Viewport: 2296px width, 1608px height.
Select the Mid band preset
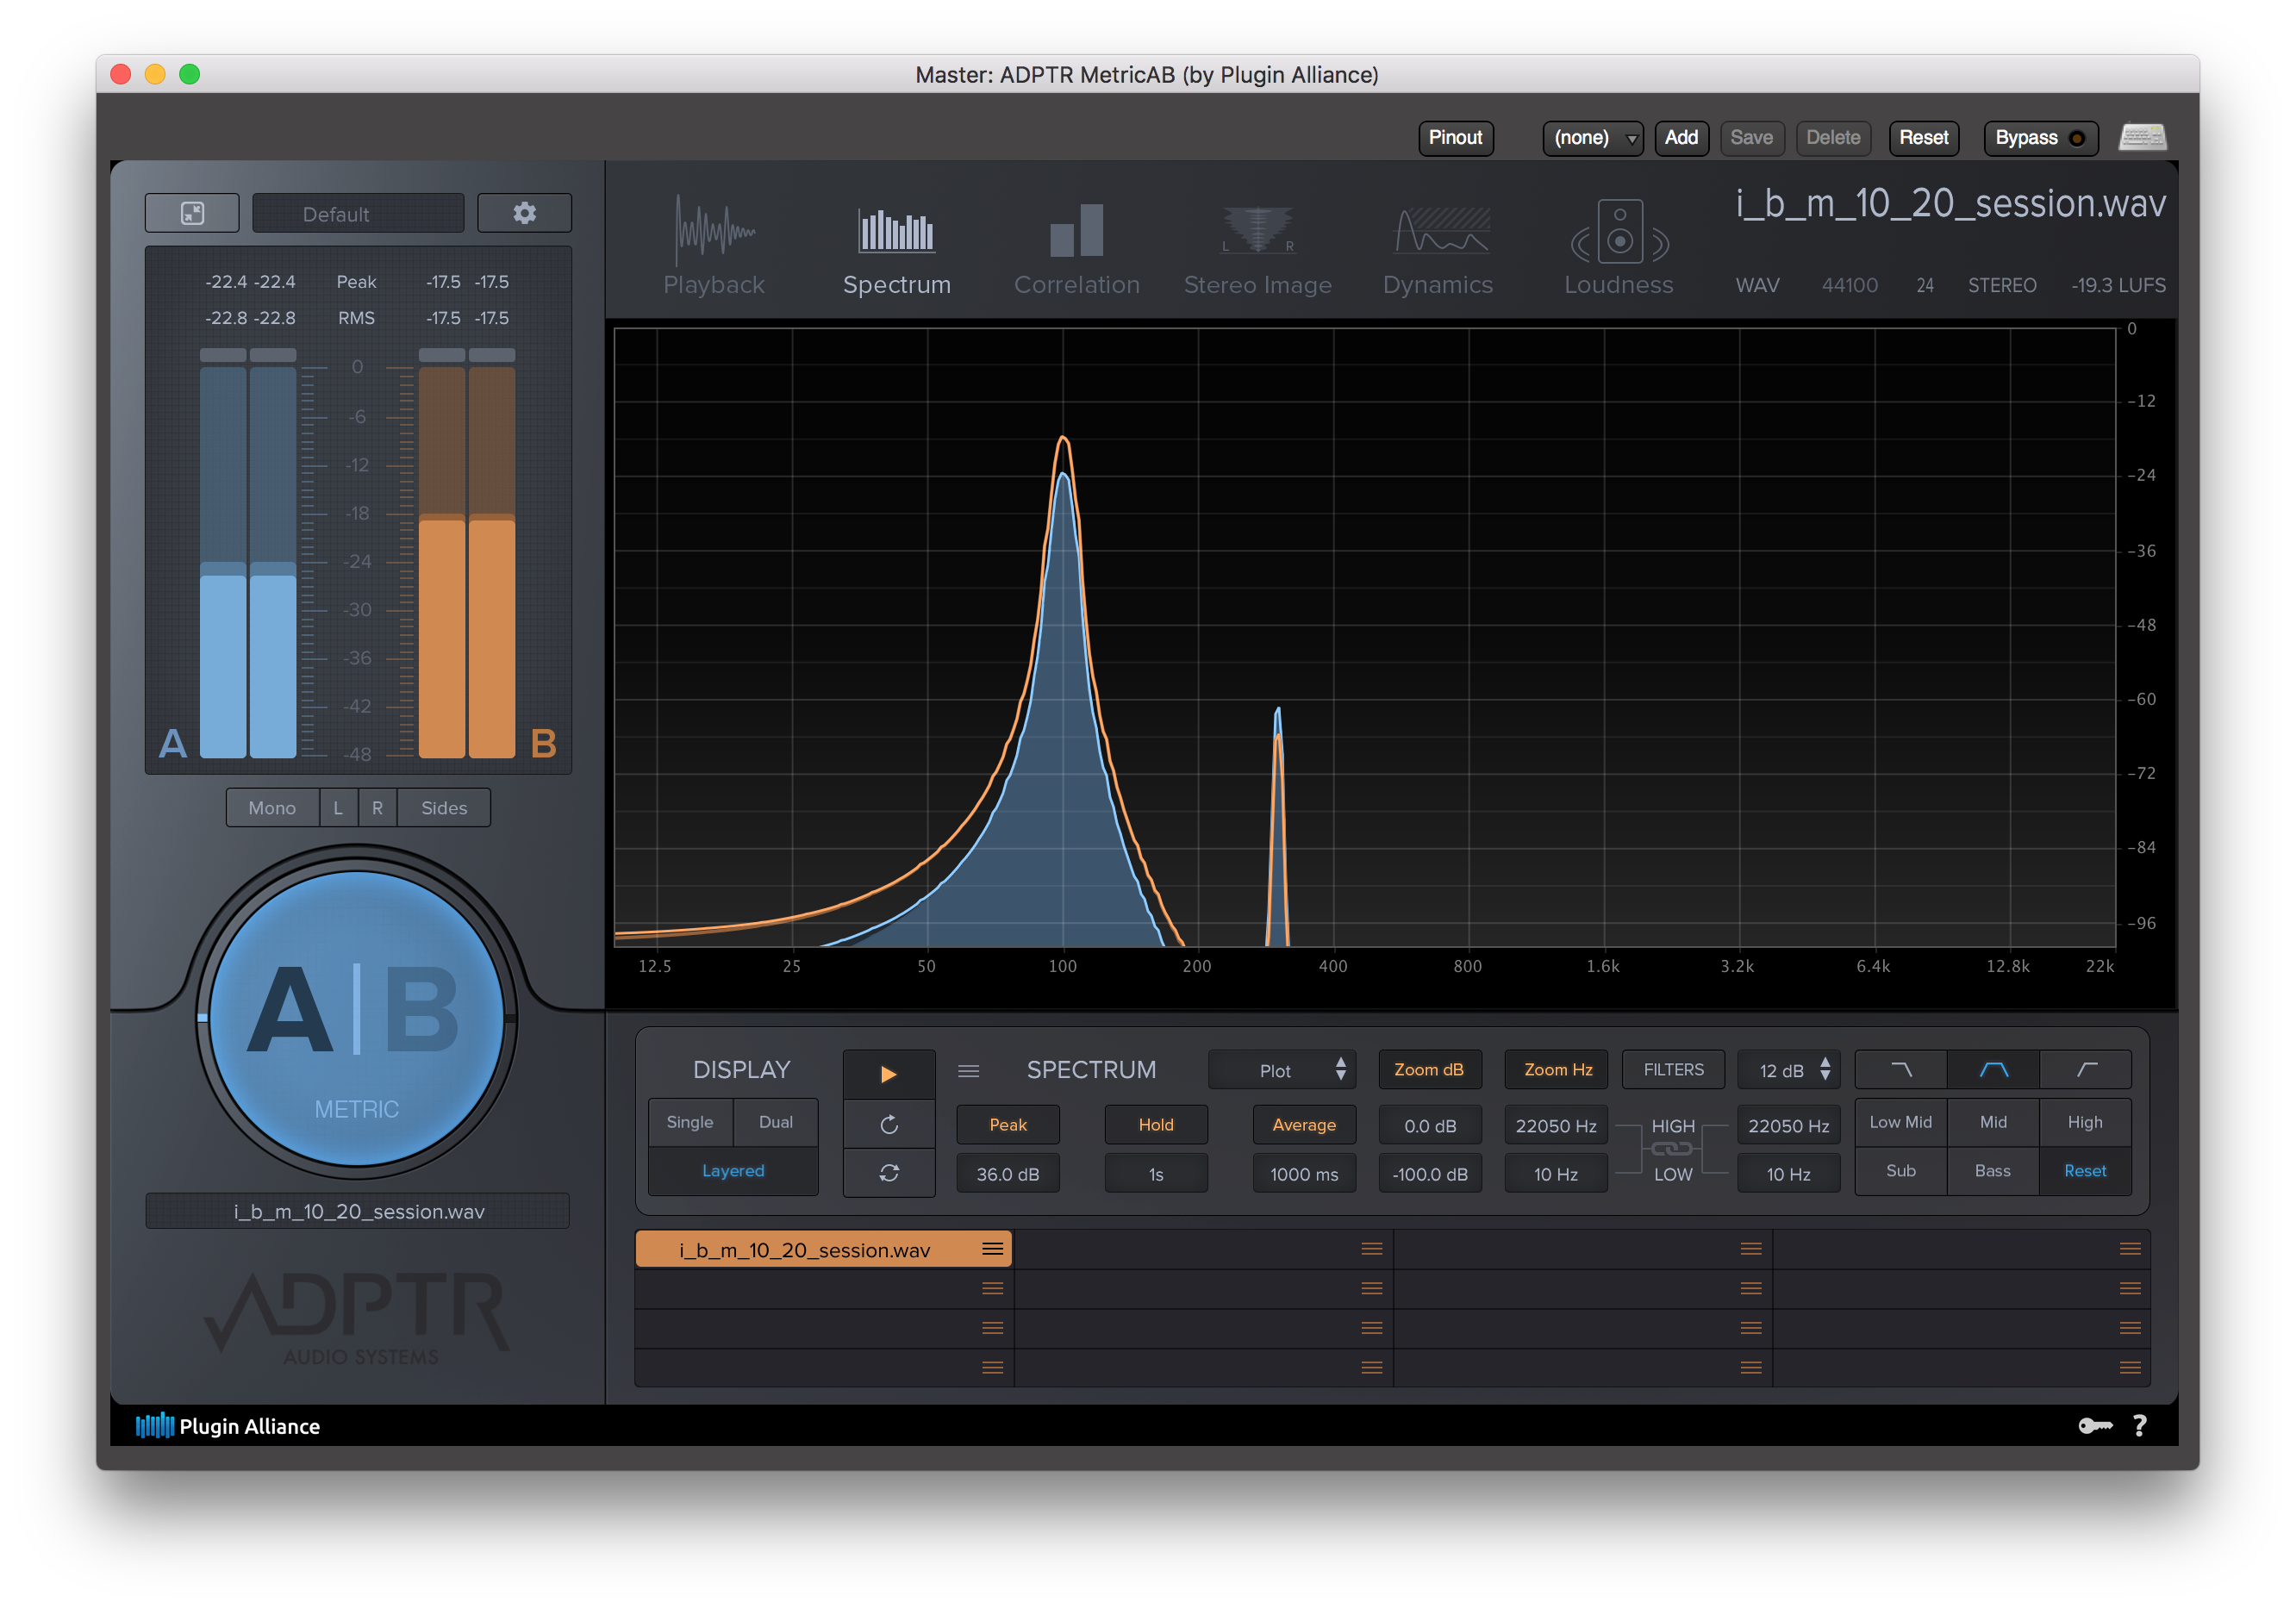(1993, 1122)
